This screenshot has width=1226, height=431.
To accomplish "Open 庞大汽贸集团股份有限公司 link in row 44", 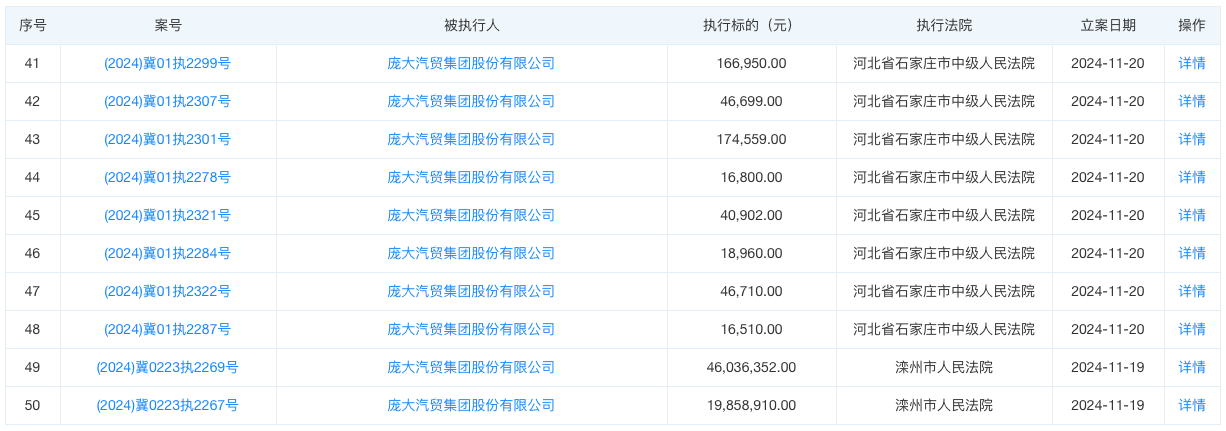I will coord(471,177).
